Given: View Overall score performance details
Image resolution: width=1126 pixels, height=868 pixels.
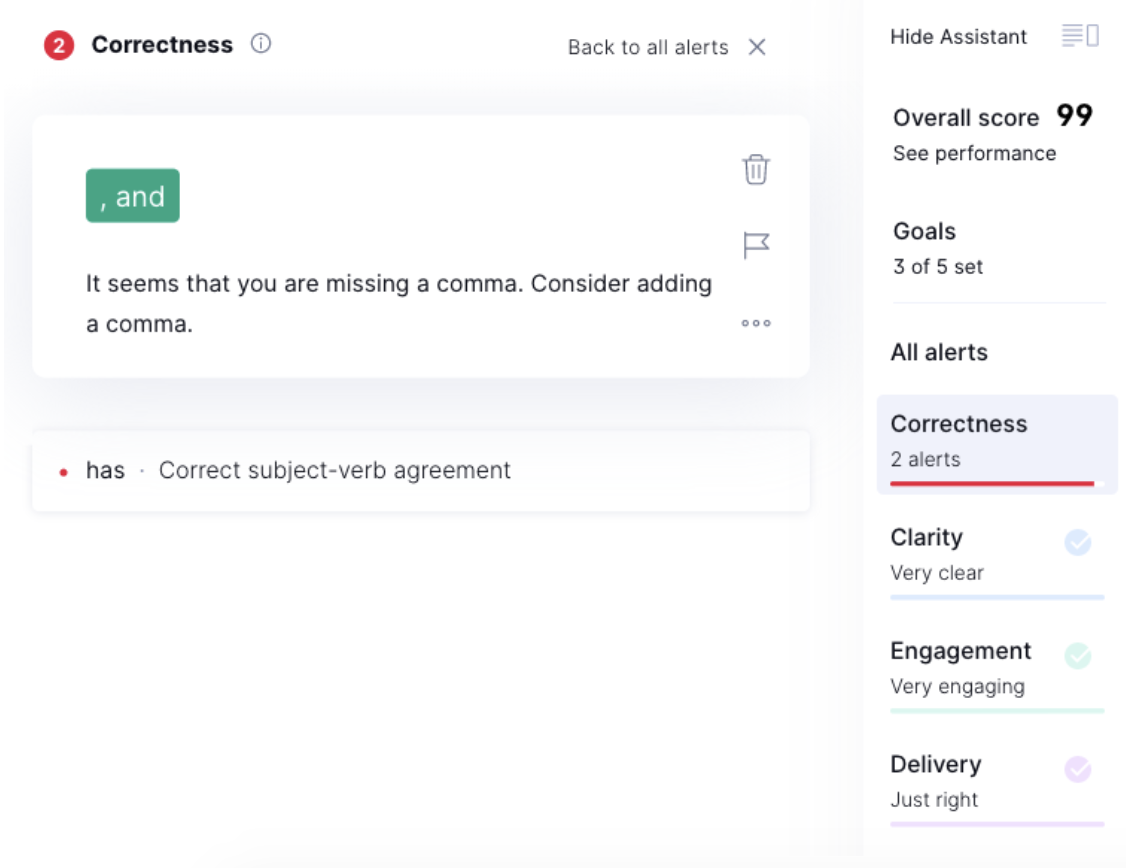Looking at the screenshot, I should [x=974, y=153].
